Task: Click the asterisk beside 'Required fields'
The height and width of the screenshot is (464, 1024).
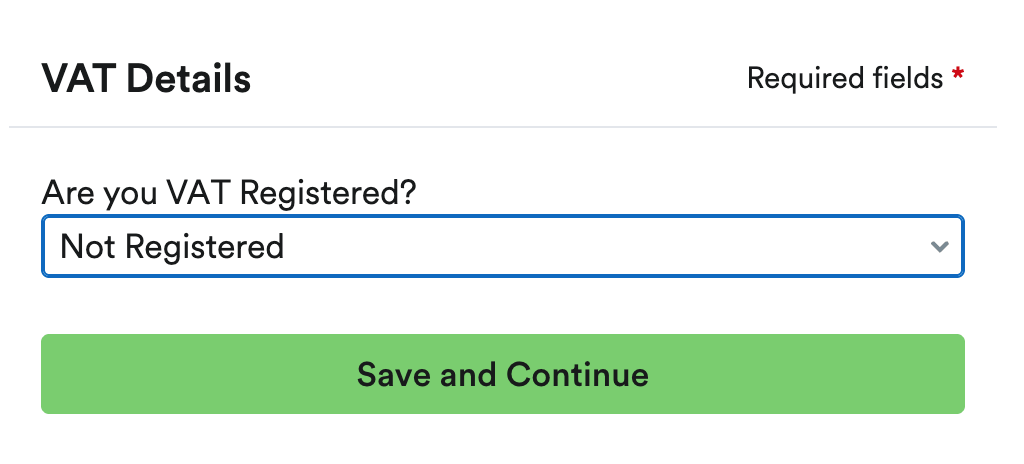Action: point(958,76)
